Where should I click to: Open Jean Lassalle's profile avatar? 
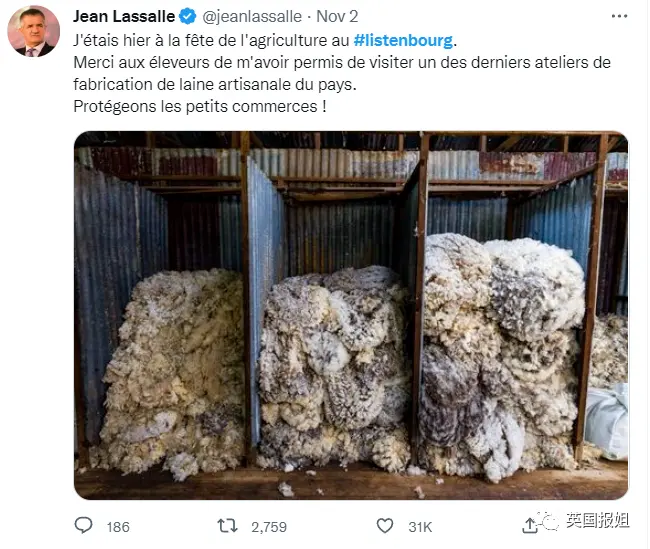click(x=34, y=31)
